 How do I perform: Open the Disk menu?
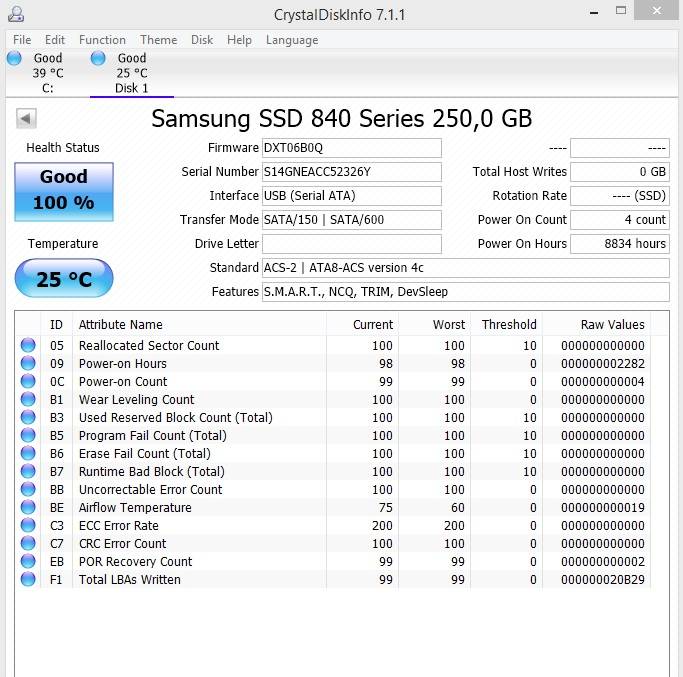[x=202, y=40]
